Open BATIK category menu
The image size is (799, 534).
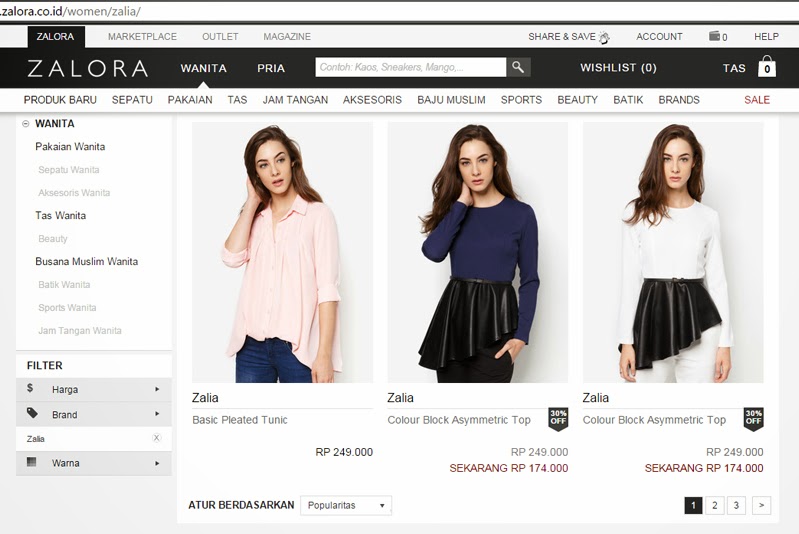[628, 100]
